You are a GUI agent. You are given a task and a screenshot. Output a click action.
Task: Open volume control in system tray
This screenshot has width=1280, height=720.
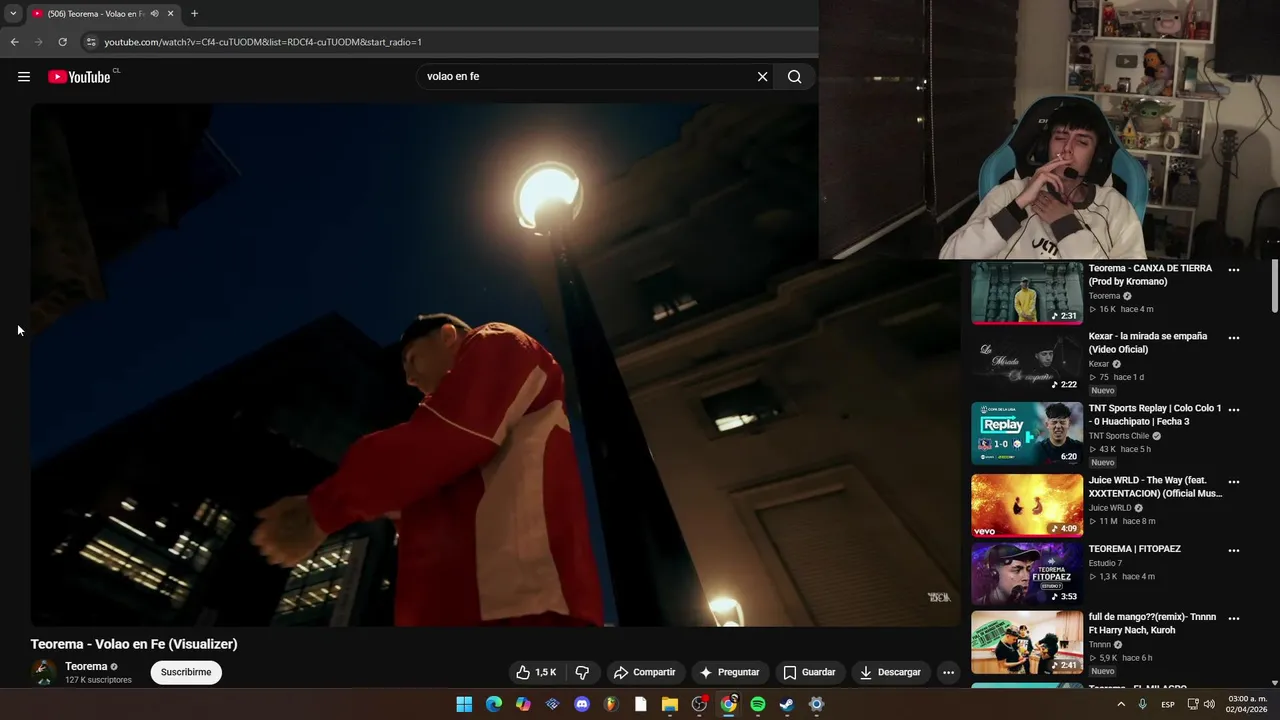(1210, 704)
